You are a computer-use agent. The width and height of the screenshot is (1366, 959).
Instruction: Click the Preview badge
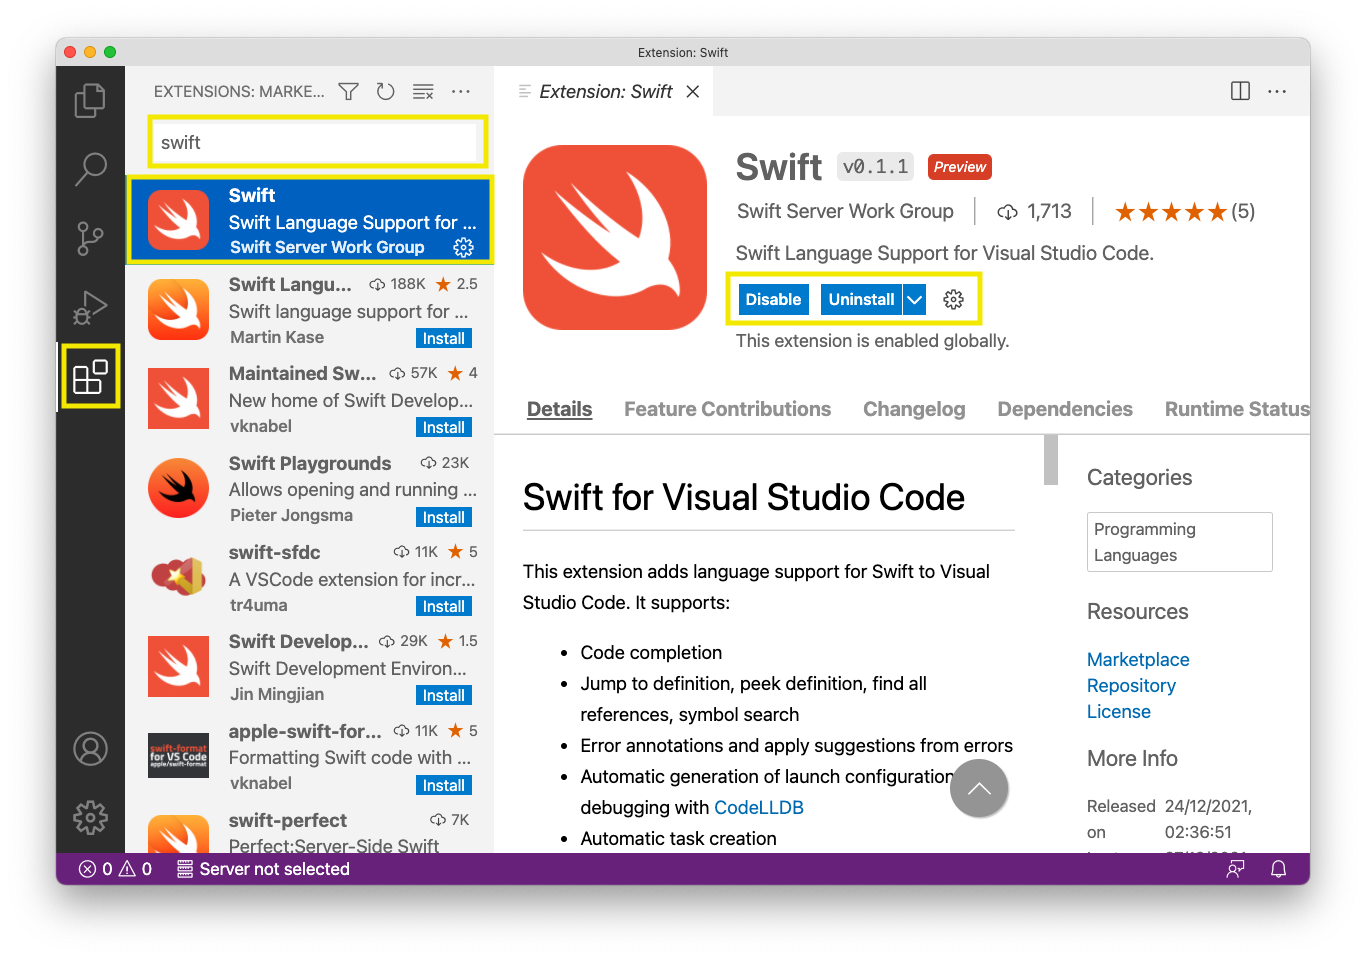[960, 167]
